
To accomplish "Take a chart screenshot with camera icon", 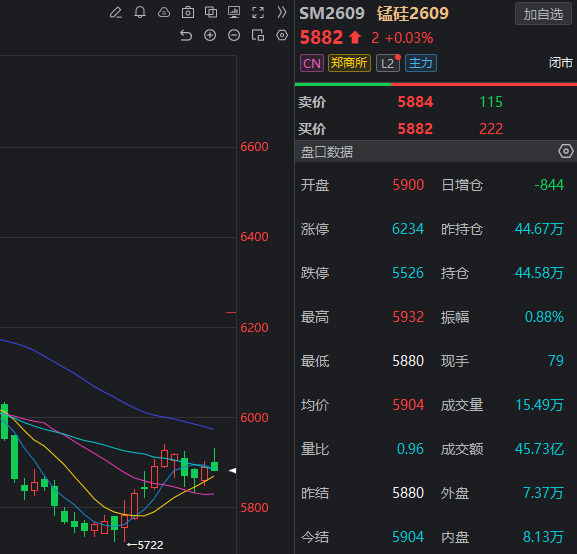I will tap(188, 13).
